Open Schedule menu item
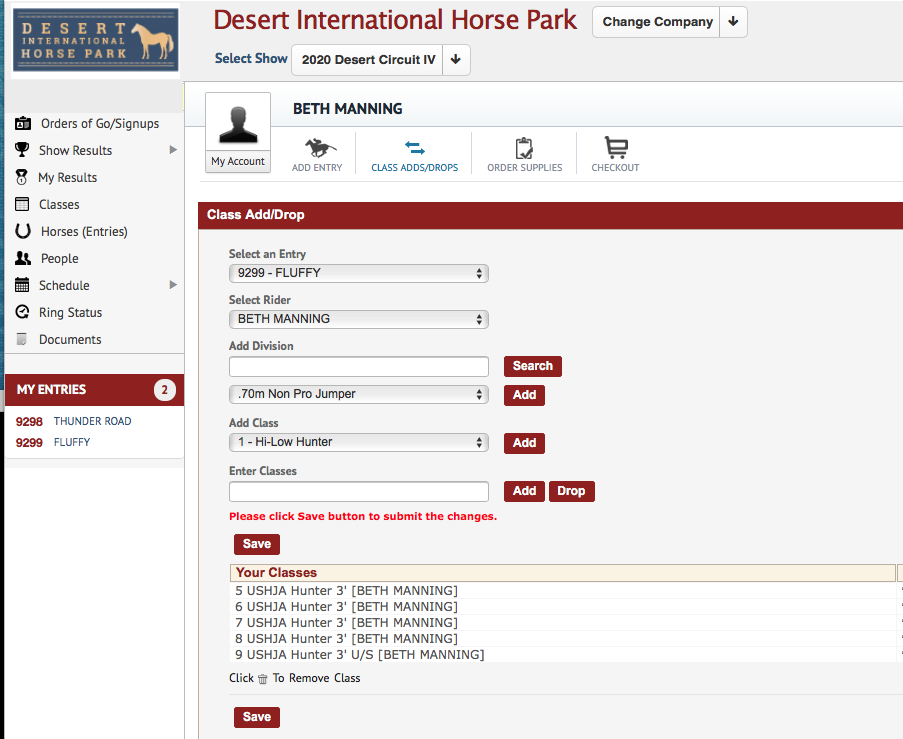 pyautogui.click(x=64, y=285)
